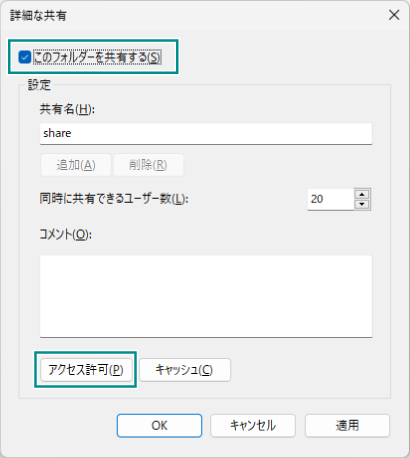The image size is (410, 458).
Task: Click the 適用 apply button
Action: [347, 426]
